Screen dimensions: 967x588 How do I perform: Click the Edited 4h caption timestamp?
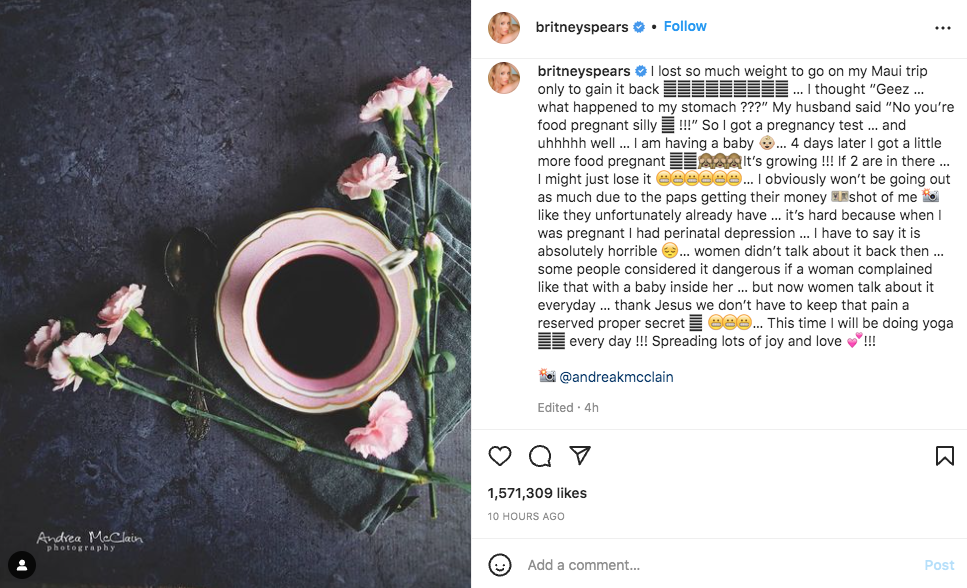pos(569,407)
